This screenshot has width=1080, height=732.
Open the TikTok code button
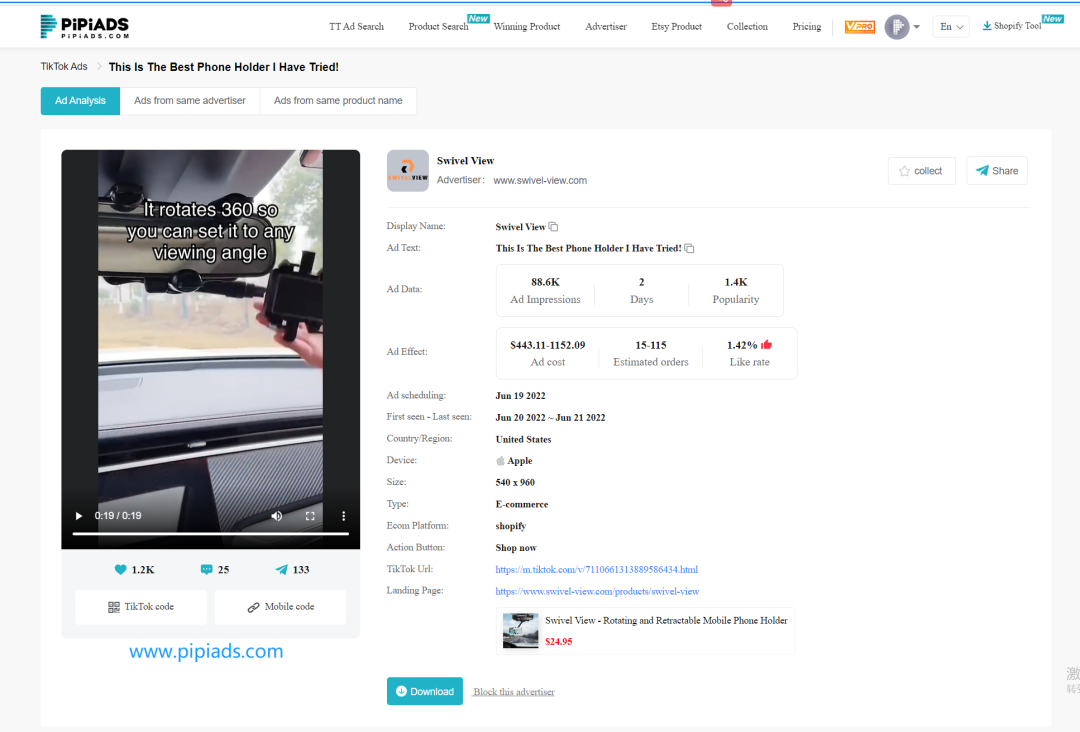tap(141, 607)
